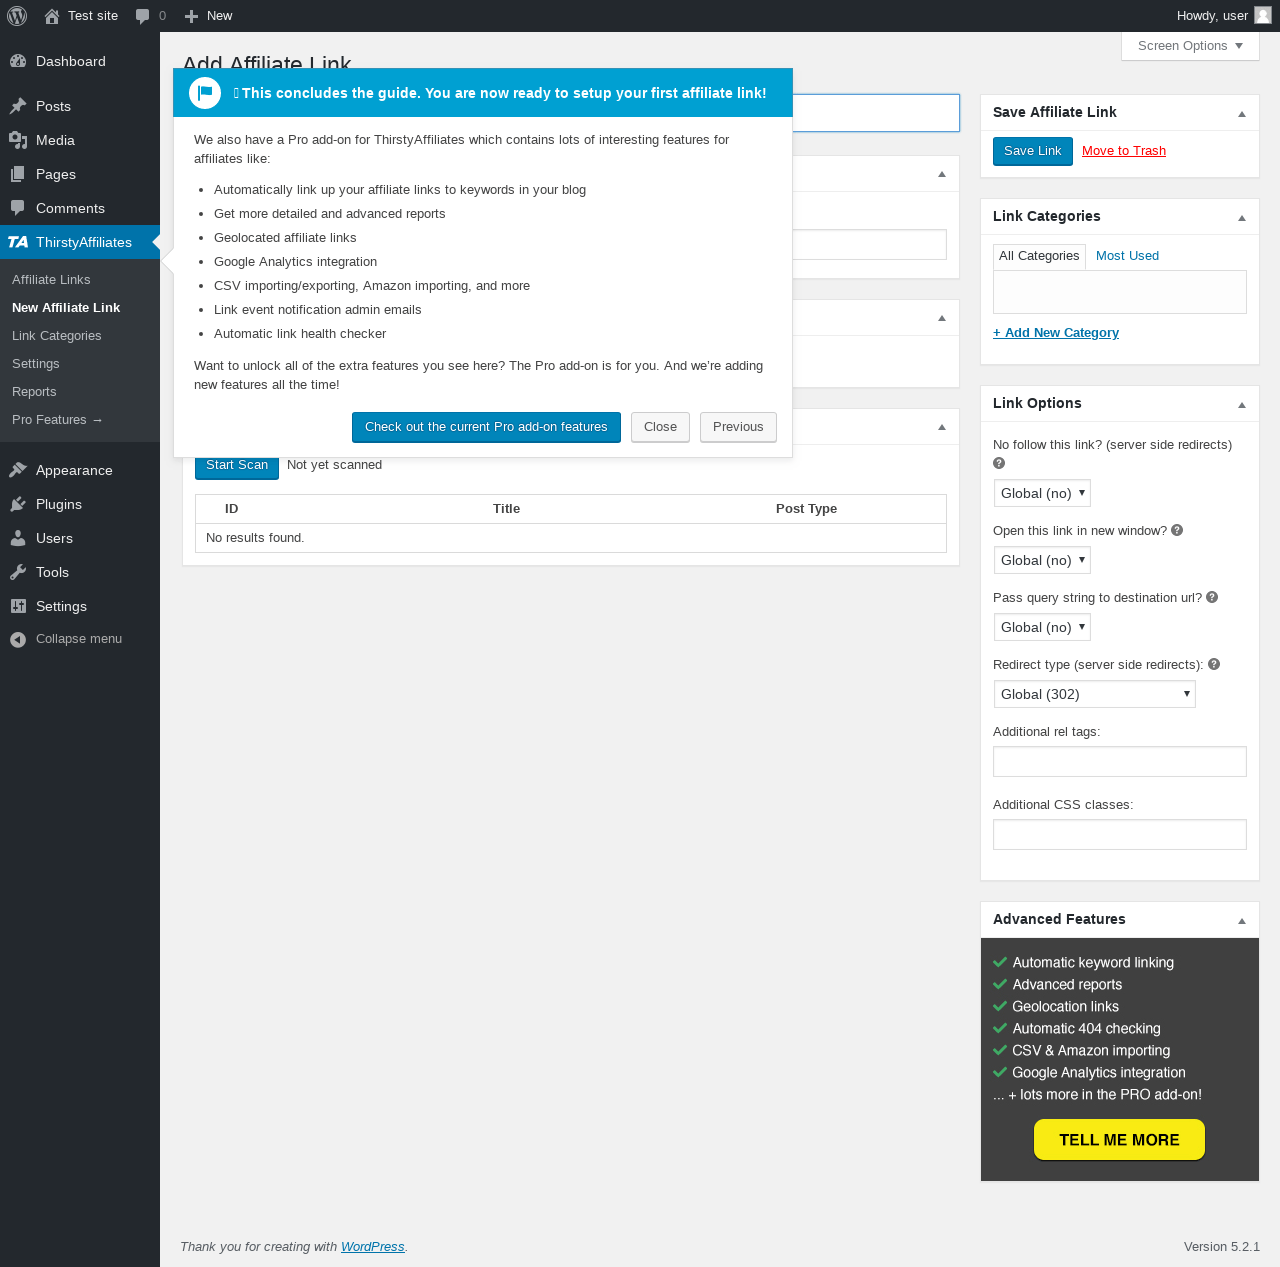Collapse the Link Options box
The height and width of the screenshot is (1267, 1280).
point(1242,405)
